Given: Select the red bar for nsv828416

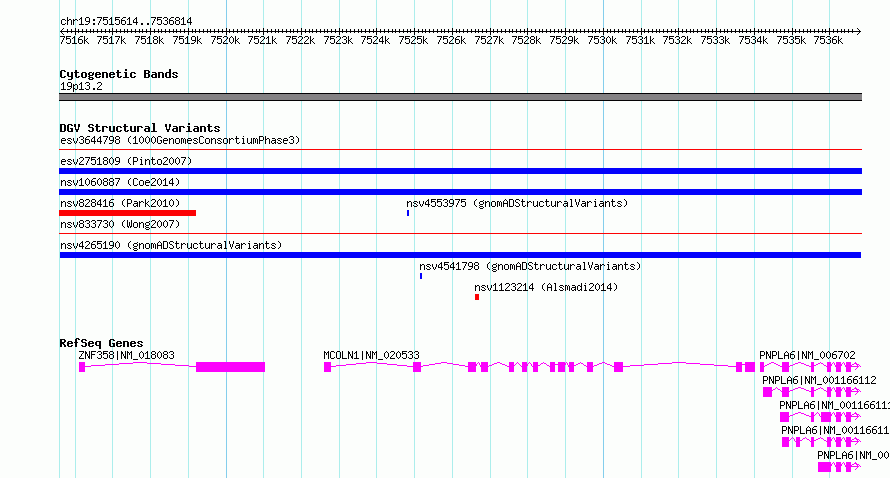Looking at the screenshot, I should 128,213.
